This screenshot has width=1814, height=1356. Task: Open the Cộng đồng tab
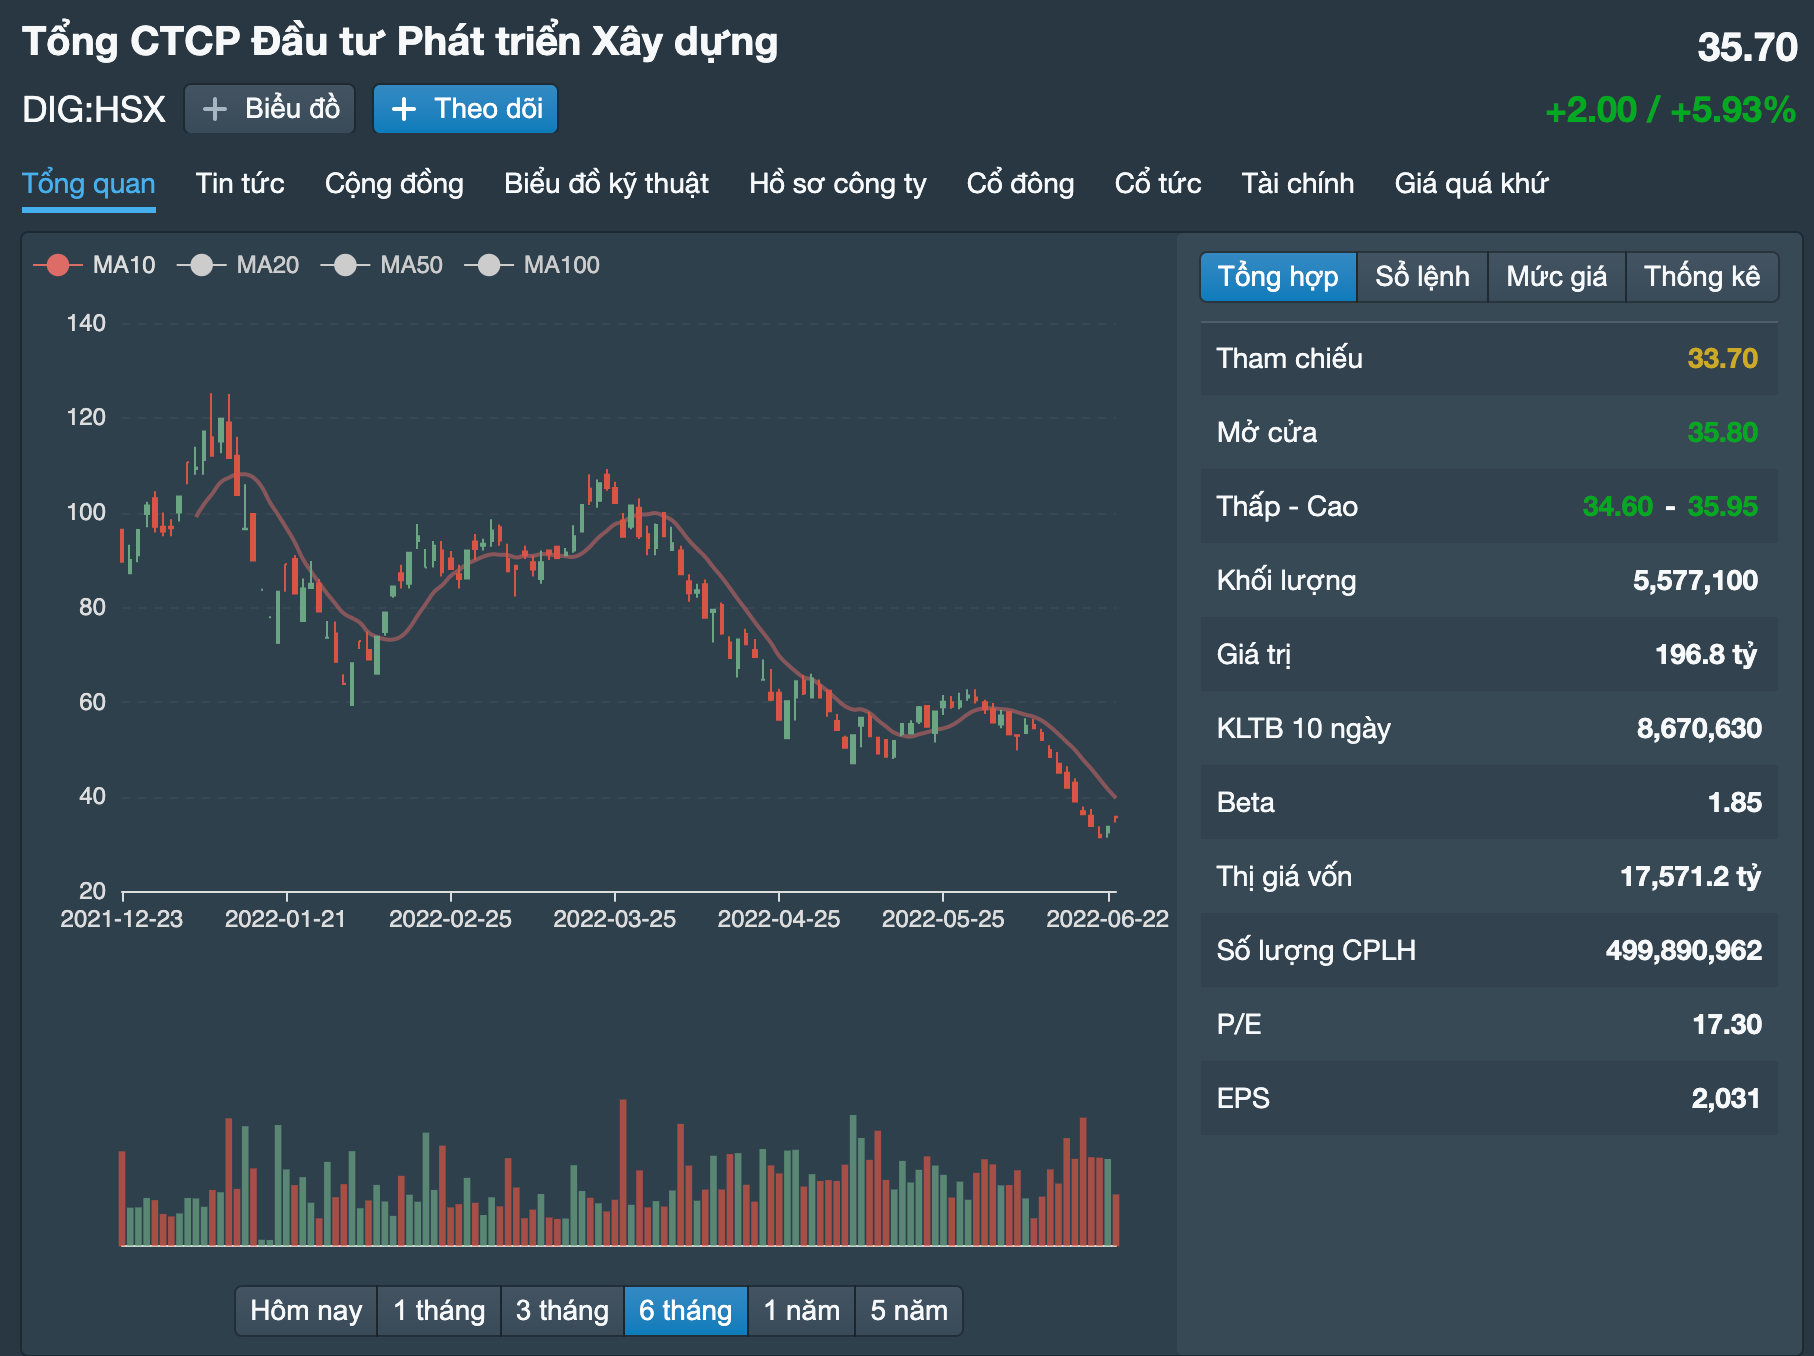point(394,184)
